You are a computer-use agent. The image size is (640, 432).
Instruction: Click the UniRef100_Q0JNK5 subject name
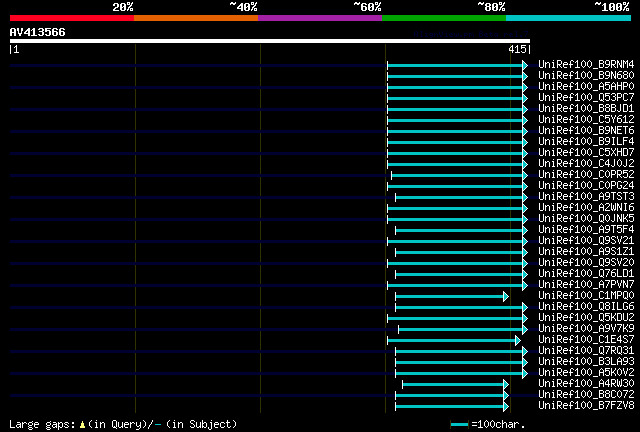click(x=586, y=219)
